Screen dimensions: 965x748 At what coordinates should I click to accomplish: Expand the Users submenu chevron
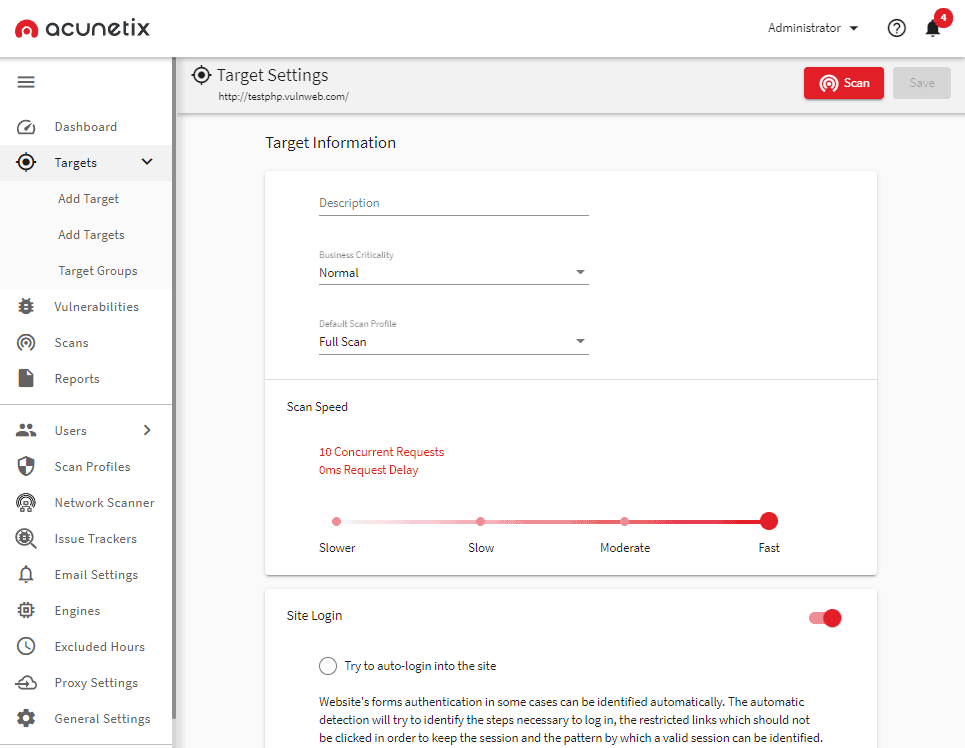[147, 430]
